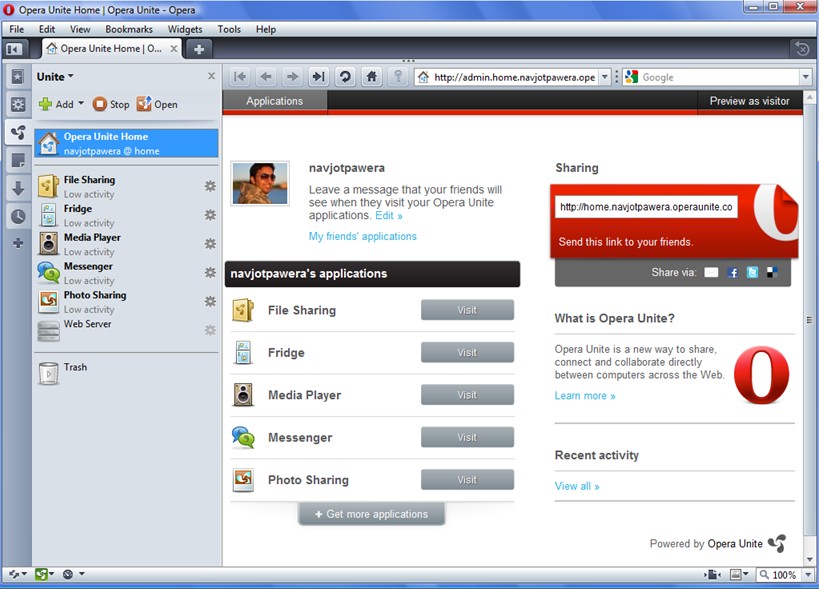Visit the Media Player application
The height and width of the screenshot is (589, 819).
[x=467, y=395]
